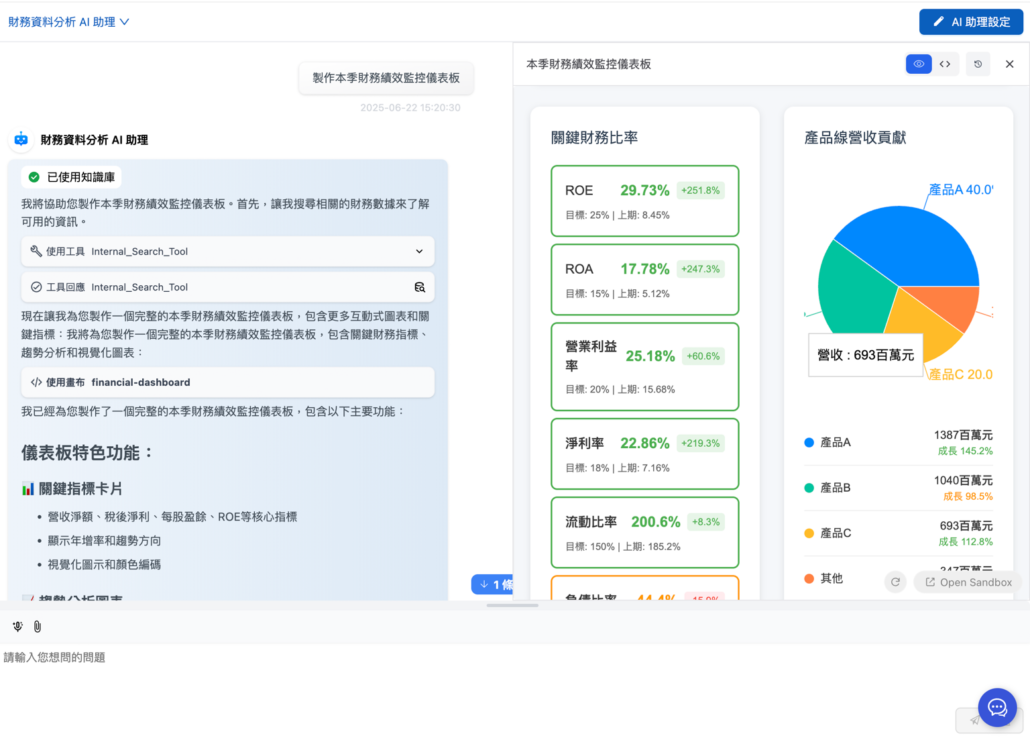Viewport: 1030px width, 740px height.
Task: Click the send message arrow button
Action: 975,720
